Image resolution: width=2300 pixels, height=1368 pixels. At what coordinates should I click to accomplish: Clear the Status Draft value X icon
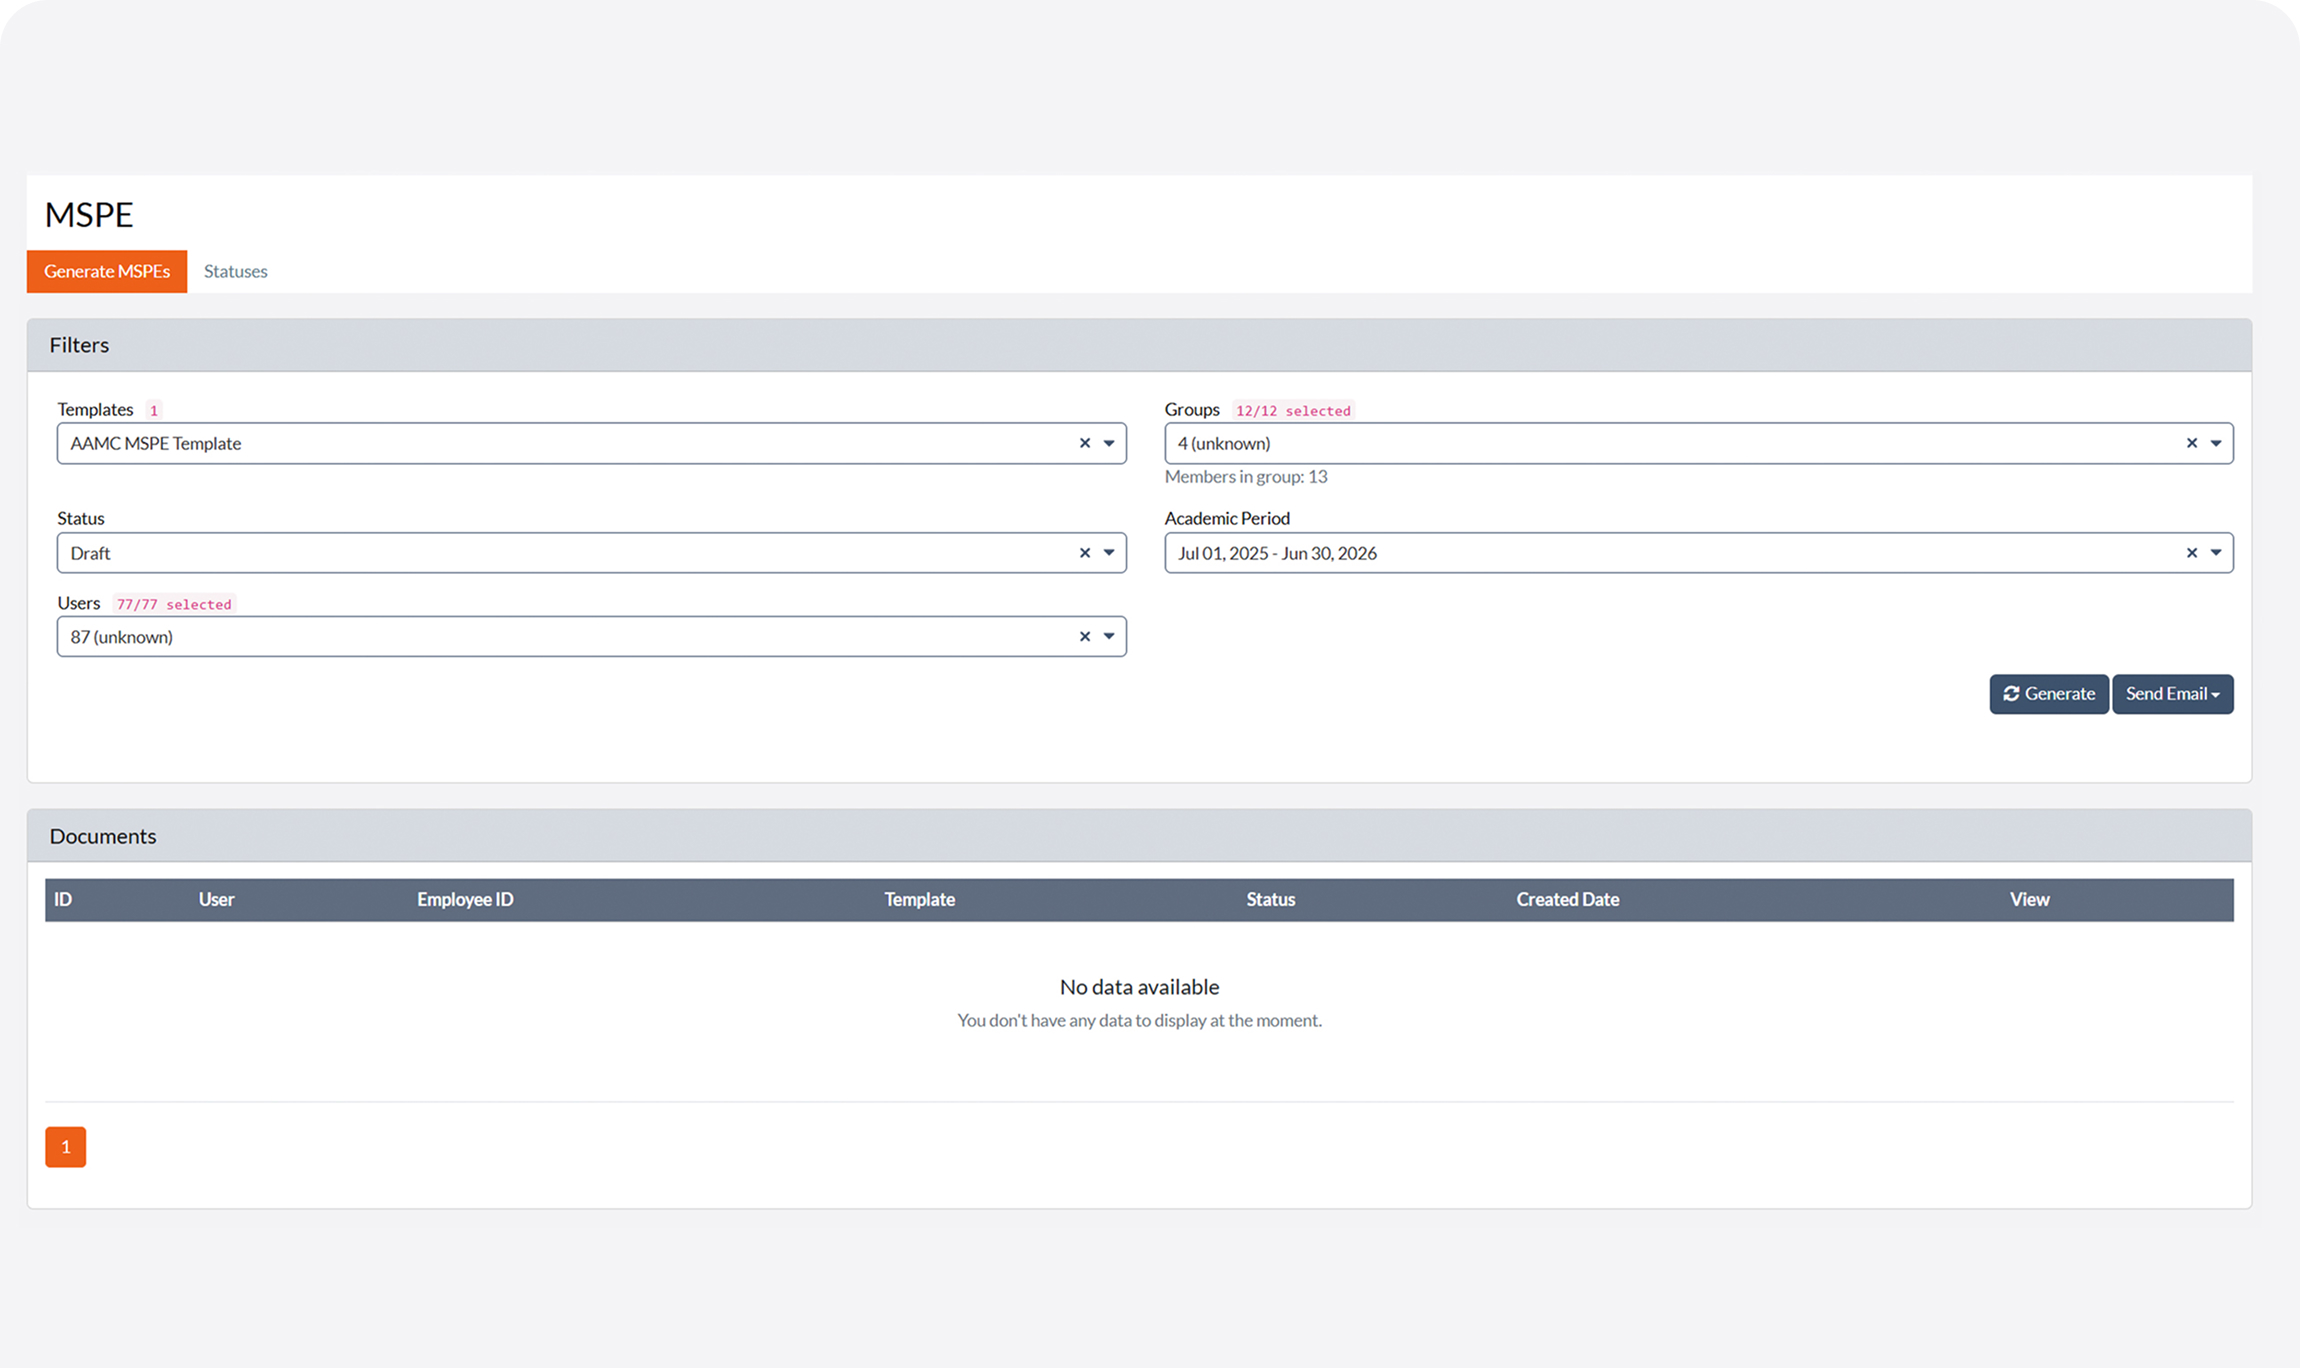[x=1084, y=553]
